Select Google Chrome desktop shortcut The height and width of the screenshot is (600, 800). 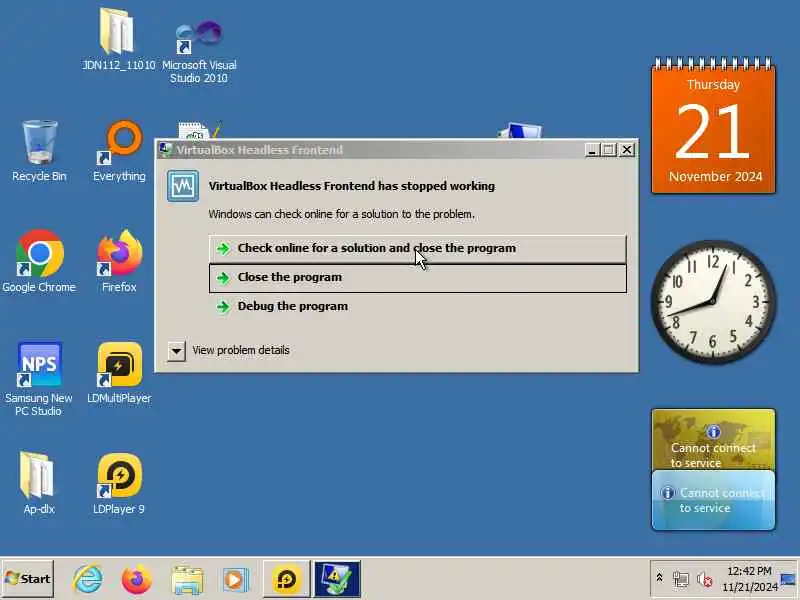[x=39, y=253]
